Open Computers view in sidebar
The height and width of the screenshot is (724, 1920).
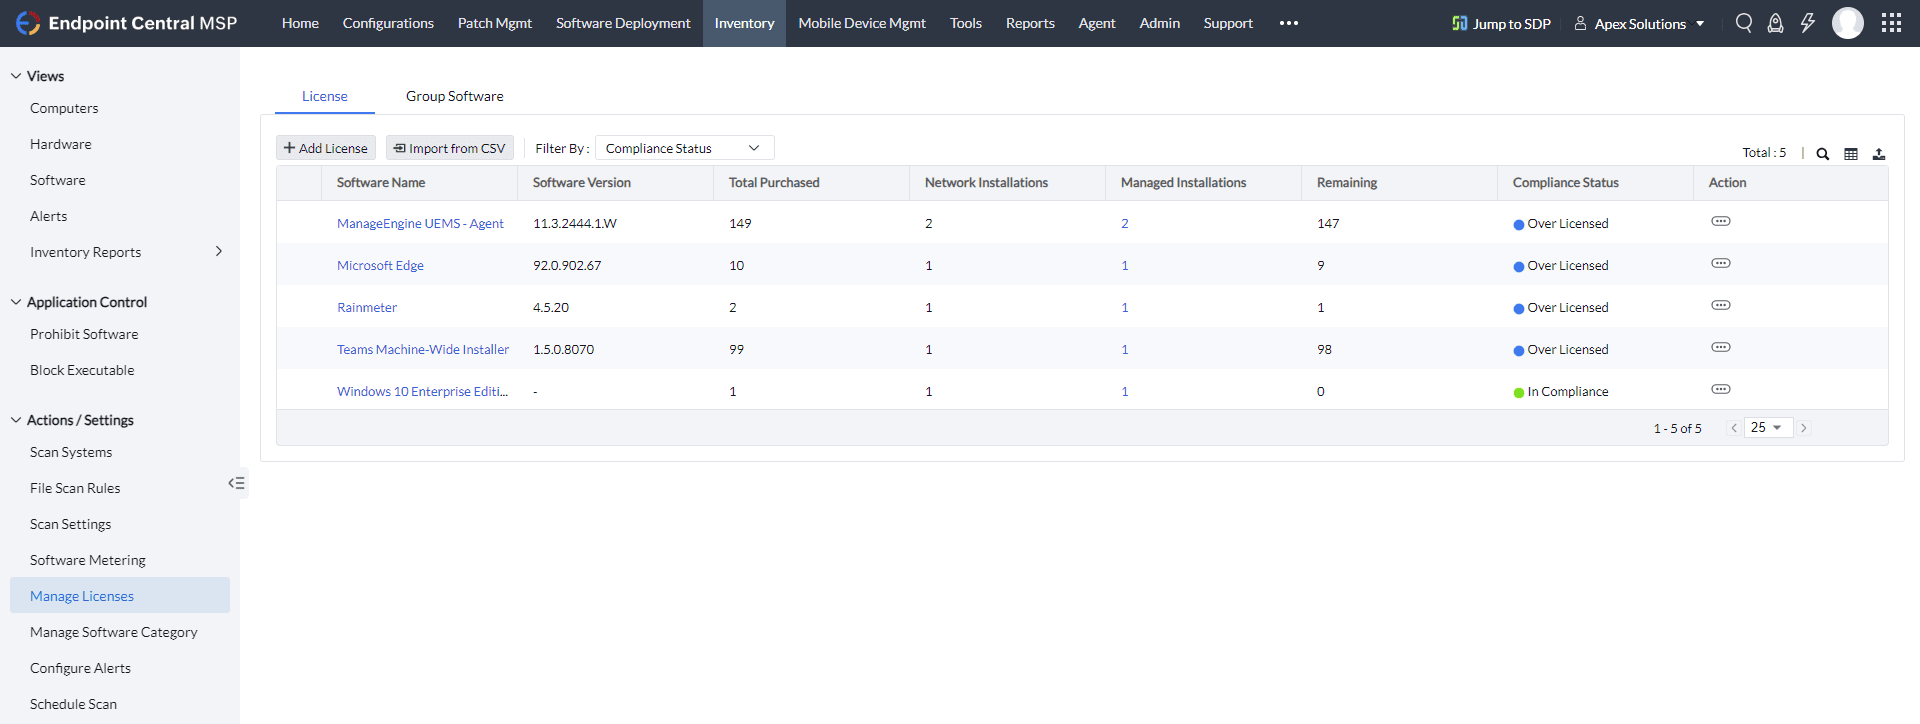click(64, 108)
